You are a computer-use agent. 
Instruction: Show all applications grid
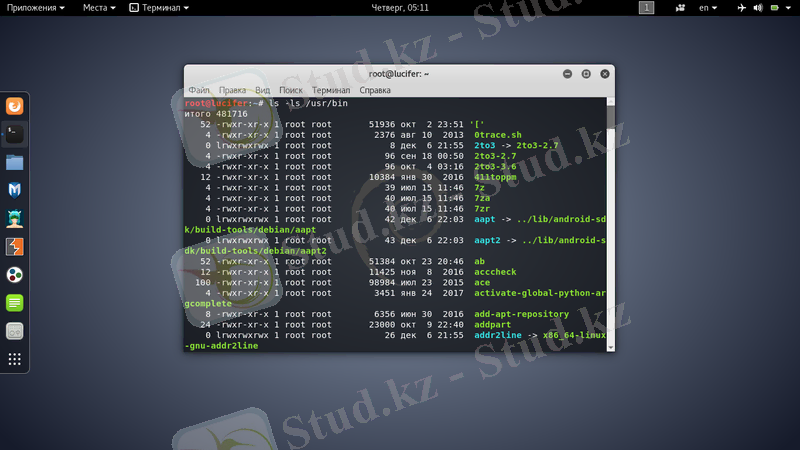(15, 359)
